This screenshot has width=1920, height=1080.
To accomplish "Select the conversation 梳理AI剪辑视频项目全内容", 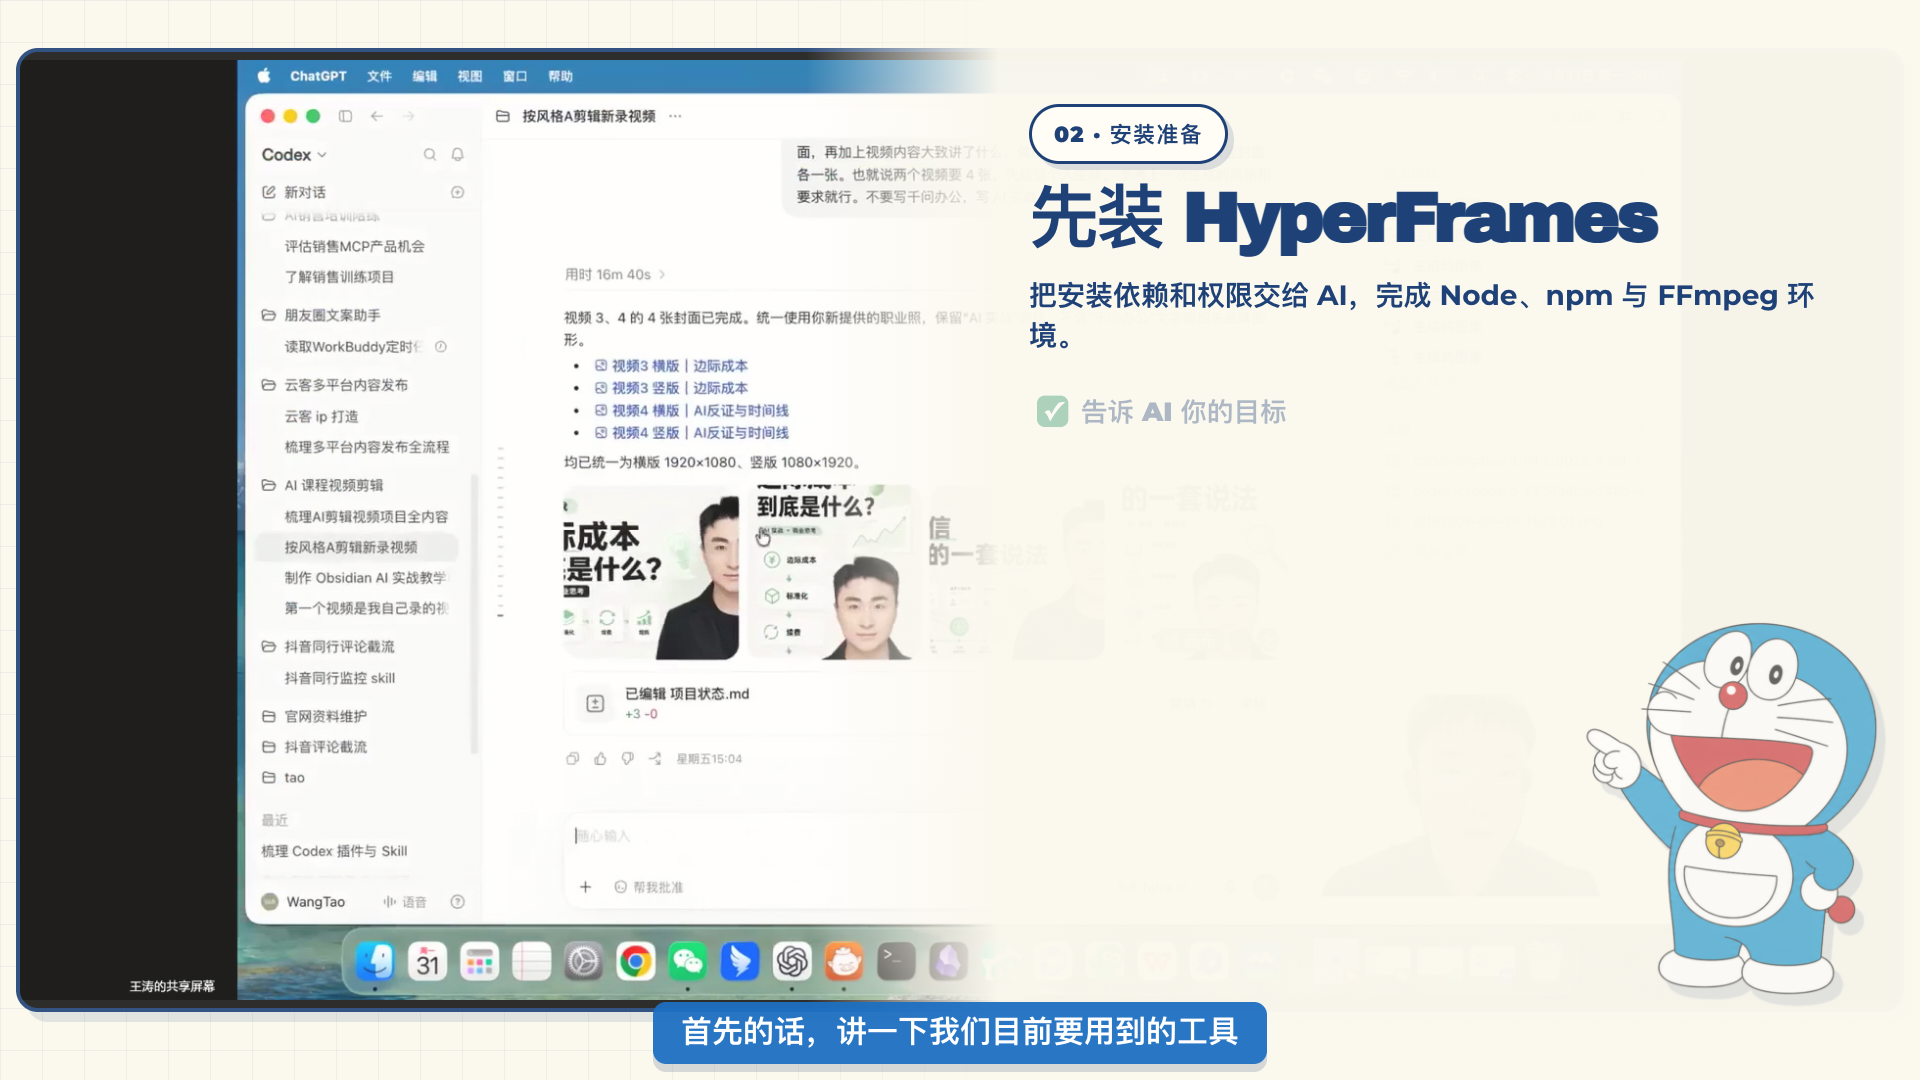I will click(x=366, y=516).
